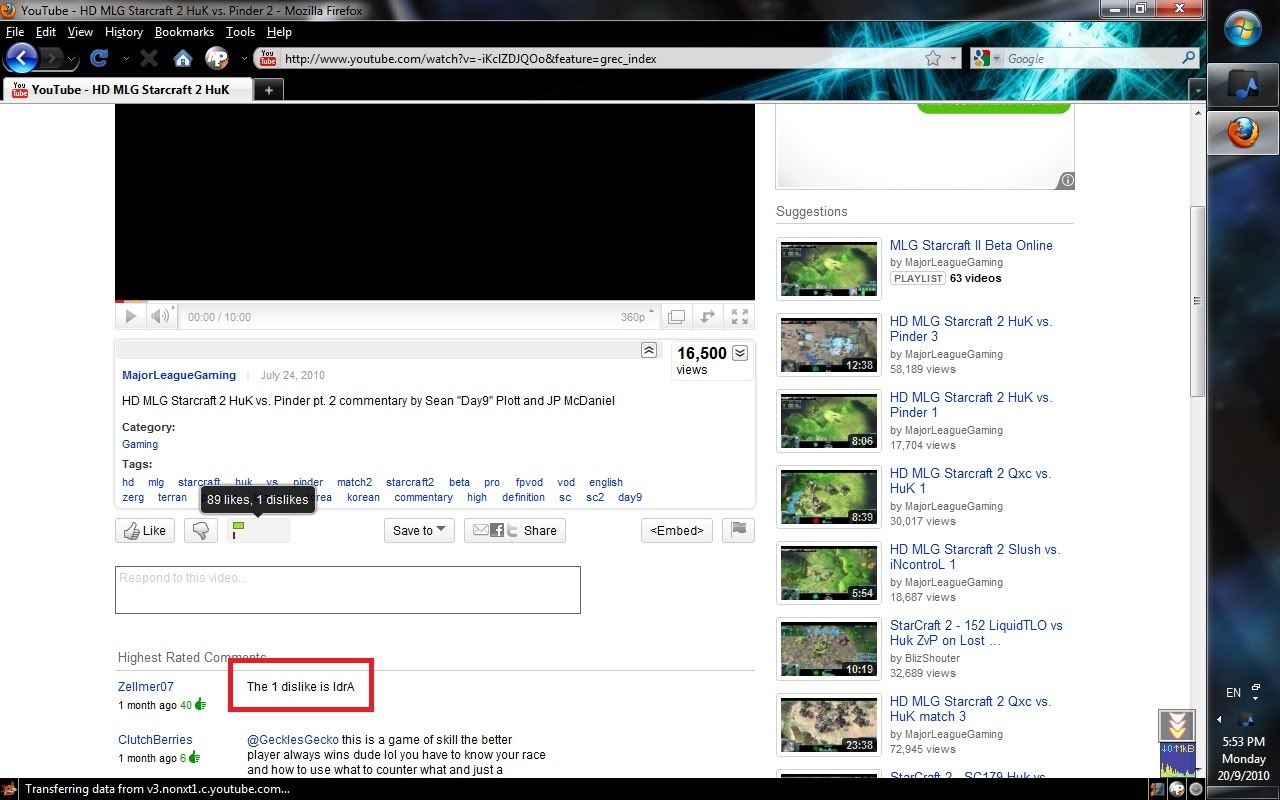Open the dropdown next to the Adblock icon
1280x800 pixels.
pyautogui.click(x=243, y=58)
